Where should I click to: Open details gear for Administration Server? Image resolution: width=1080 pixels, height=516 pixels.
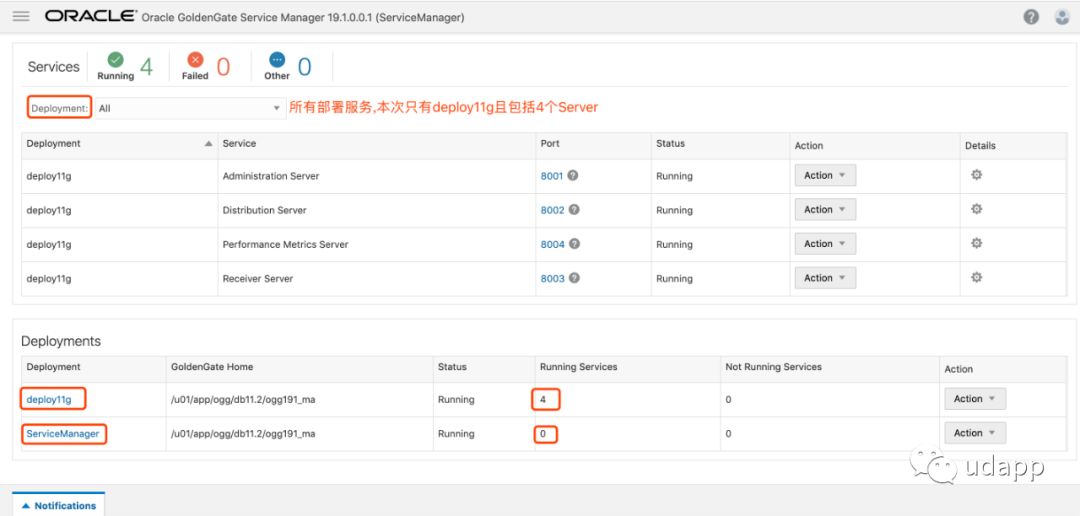click(x=976, y=175)
